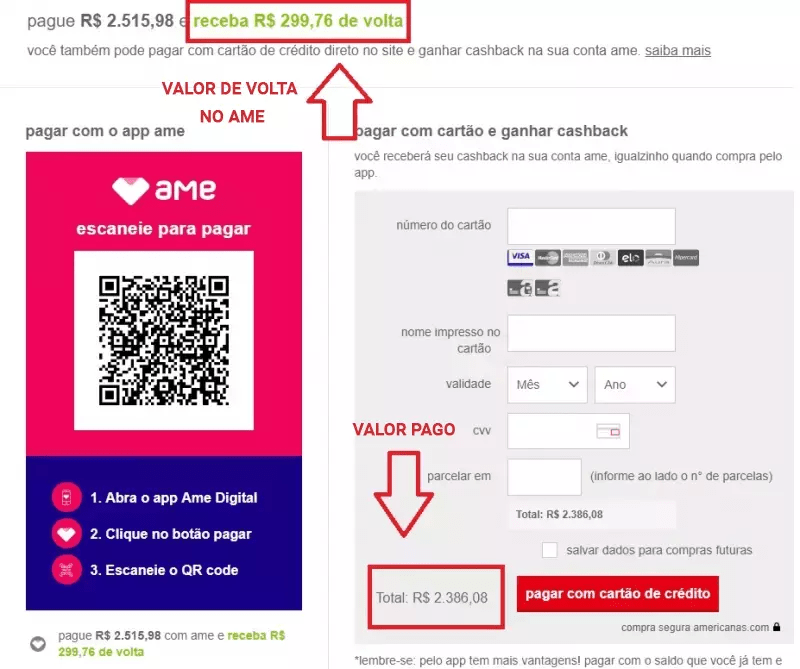Click the pagar com cartão de crédito button
Viewport: 800px width, 669px height.
pyautogui.click(x=617, y=594)
